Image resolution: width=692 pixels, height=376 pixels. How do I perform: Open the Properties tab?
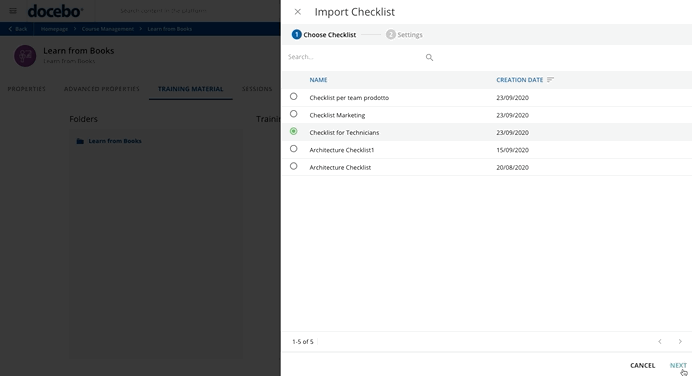click(x=26, y=89)
